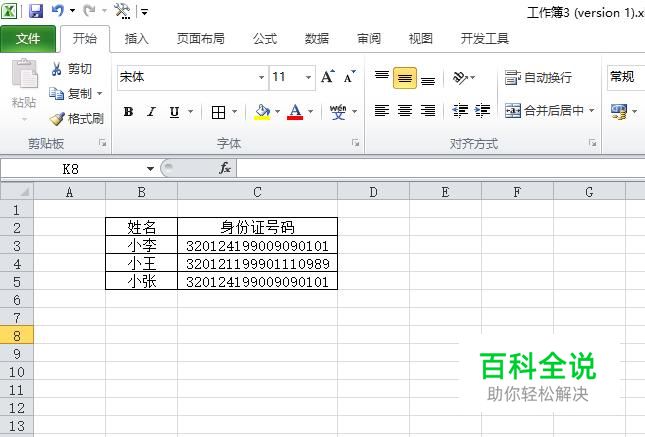This screenshot has height=437, width=645.
Task: Open the font name 宋体 dropdown
Action: coord(261,77)
